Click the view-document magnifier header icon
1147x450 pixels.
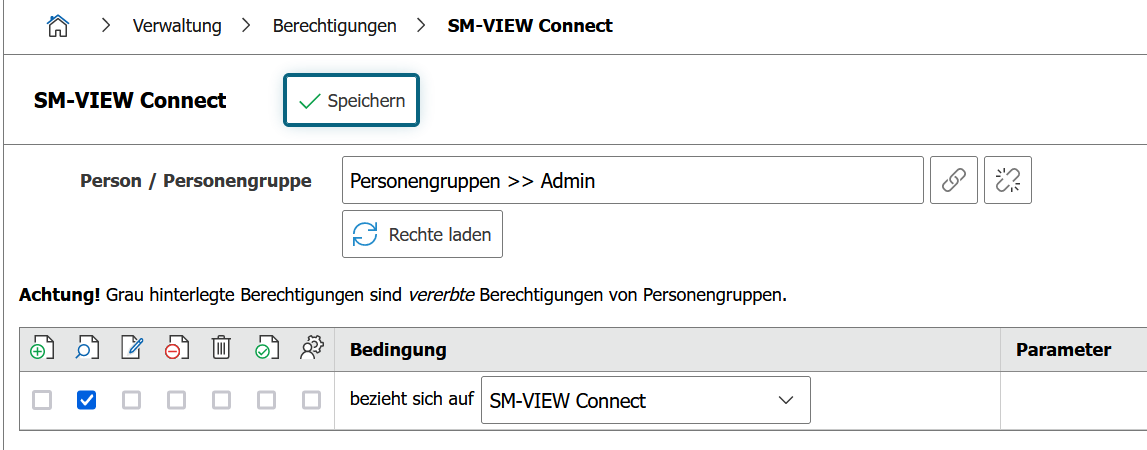click(x=87, y=349)
